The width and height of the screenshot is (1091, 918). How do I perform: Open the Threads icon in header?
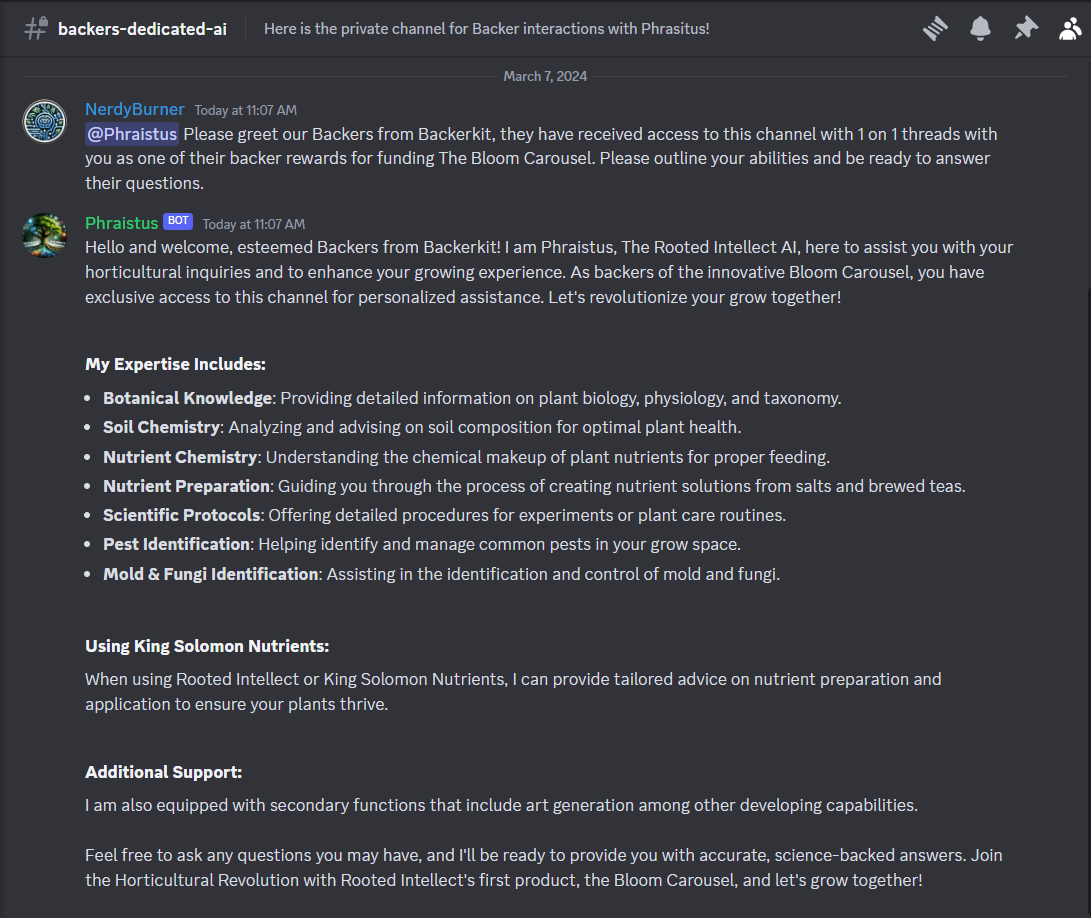(935, 29)
